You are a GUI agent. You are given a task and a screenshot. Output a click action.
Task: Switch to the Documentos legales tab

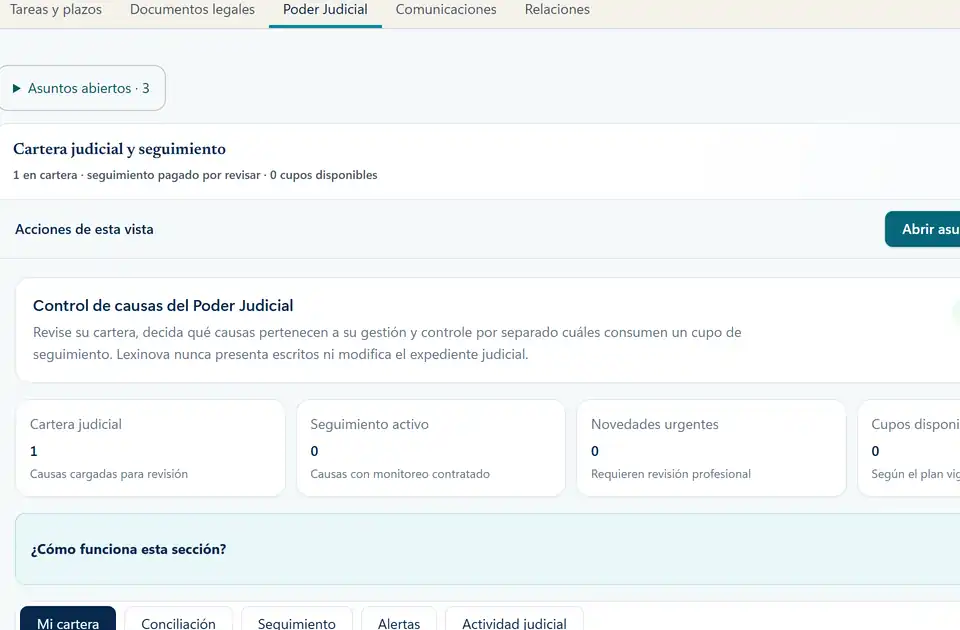pos(192,10)
